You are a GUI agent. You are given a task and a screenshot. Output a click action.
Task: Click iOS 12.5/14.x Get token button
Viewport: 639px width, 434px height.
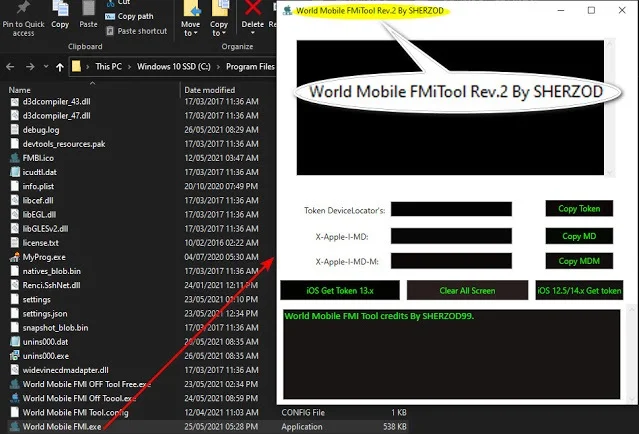pos(579,291)
